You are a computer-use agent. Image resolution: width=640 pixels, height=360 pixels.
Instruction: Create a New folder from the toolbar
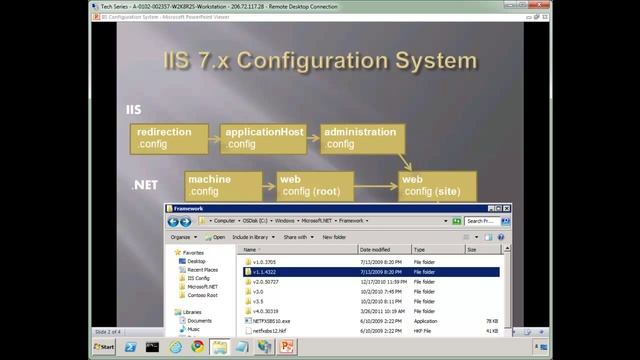334,237
